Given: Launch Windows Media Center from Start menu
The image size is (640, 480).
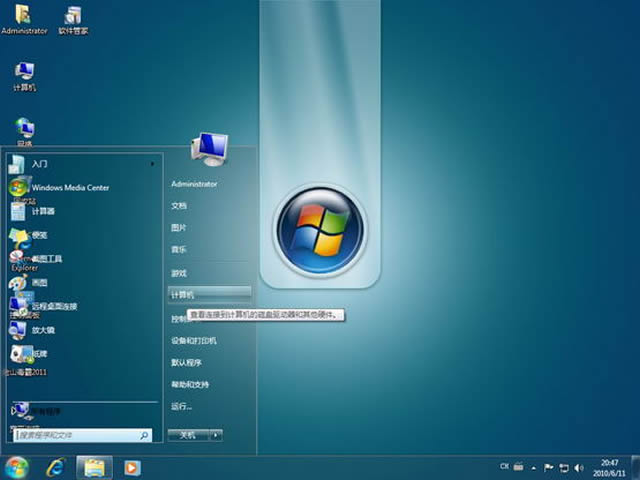Looking at the screenshot, I should click(84, 188).
